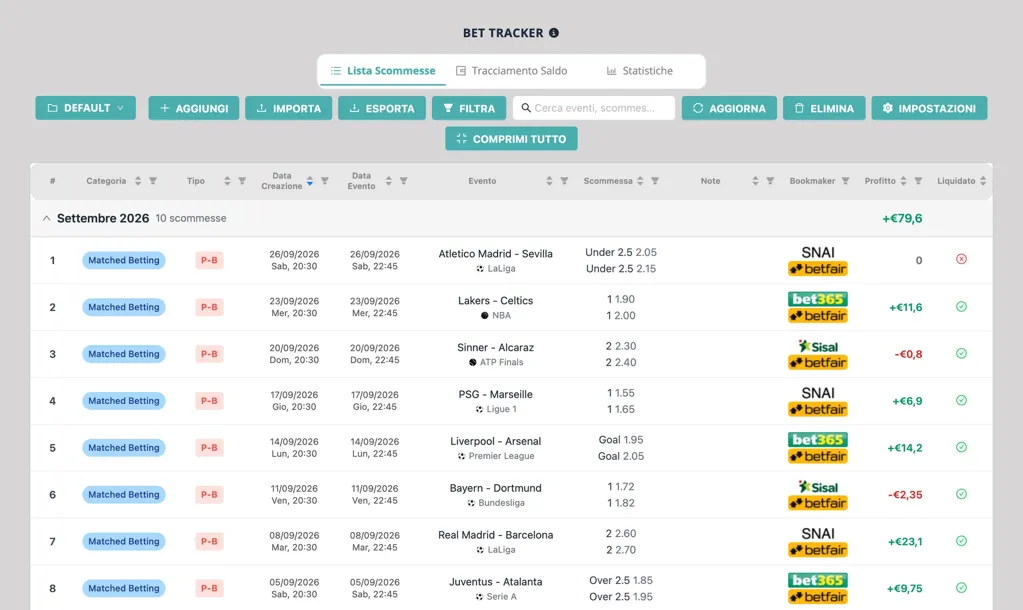This screenshot has width=1023, height=610.
Task: Sort by the Categoria column arrows
Action: tap(138, 181)
